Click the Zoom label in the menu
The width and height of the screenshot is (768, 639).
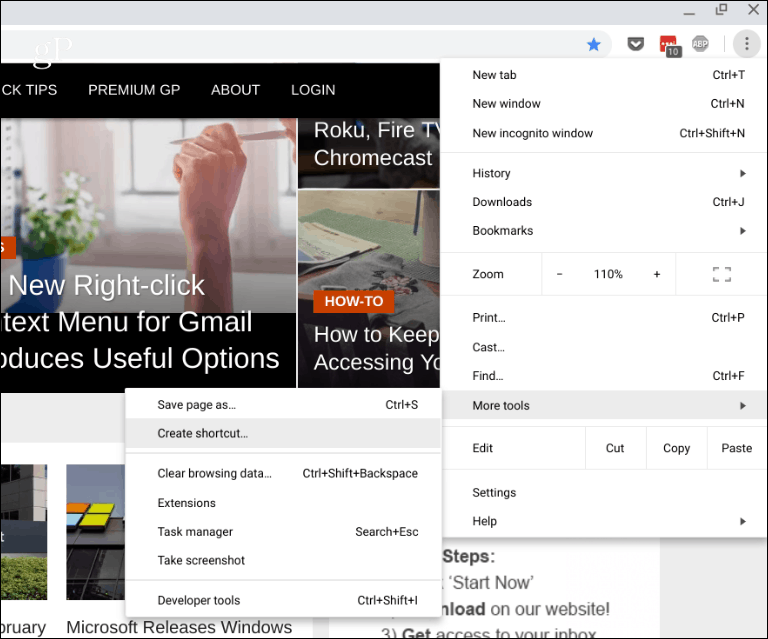[x=488, y=274]
